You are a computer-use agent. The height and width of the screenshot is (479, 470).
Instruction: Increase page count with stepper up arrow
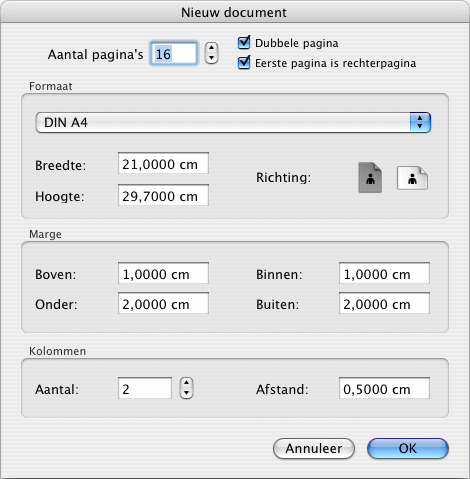[x=211, y=48]
